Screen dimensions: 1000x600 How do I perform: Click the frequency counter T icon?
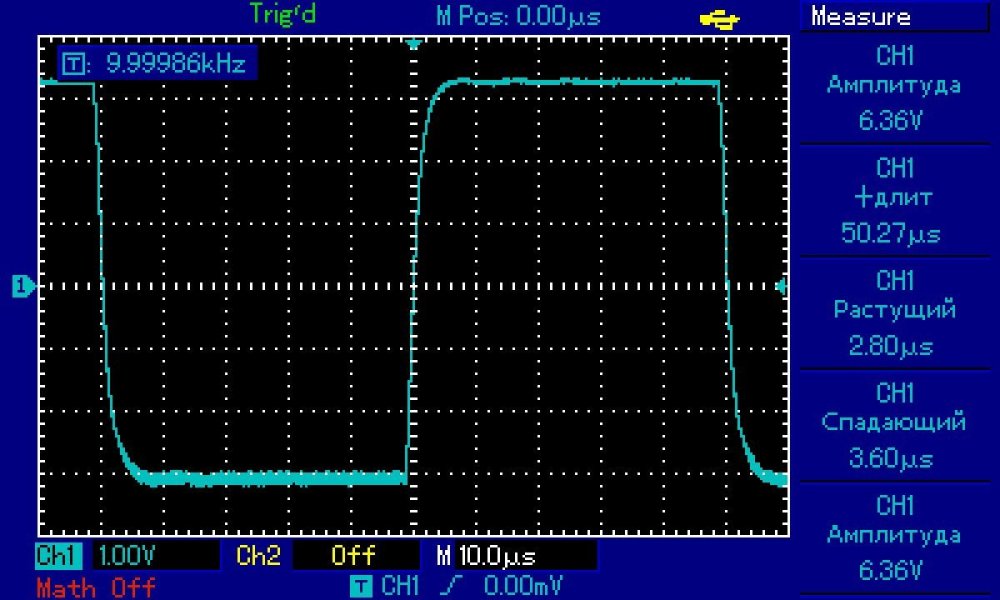[x=73, y=64]
